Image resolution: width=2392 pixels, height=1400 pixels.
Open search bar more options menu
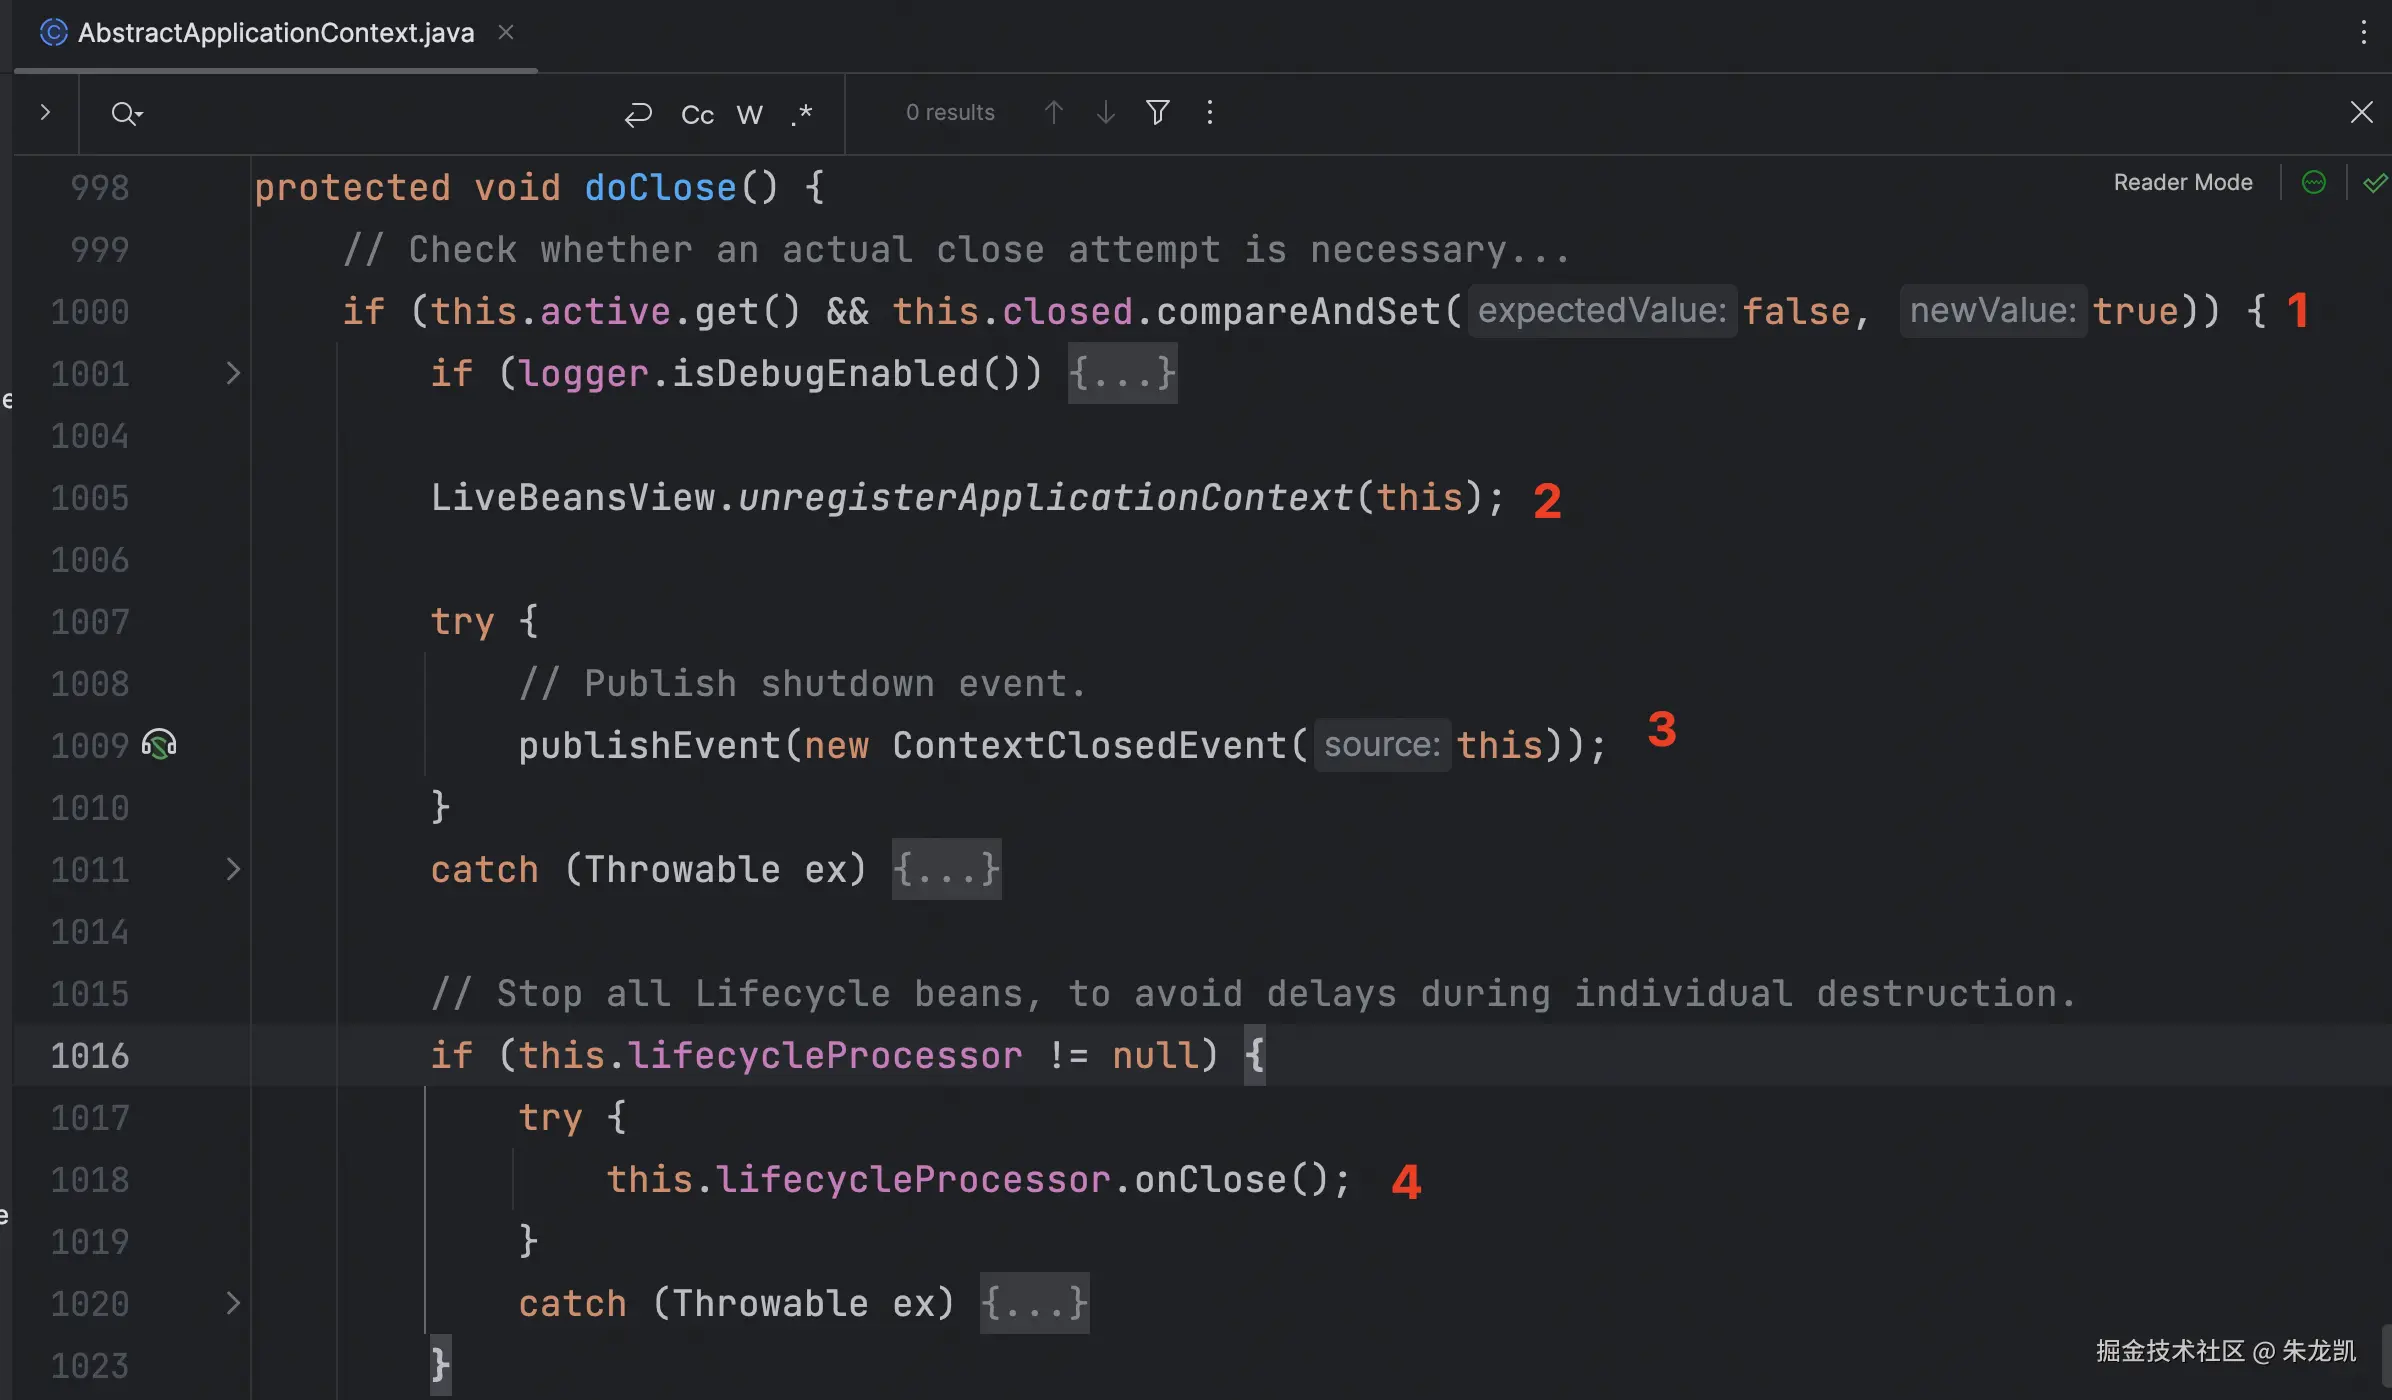[x=1210, y=112]
